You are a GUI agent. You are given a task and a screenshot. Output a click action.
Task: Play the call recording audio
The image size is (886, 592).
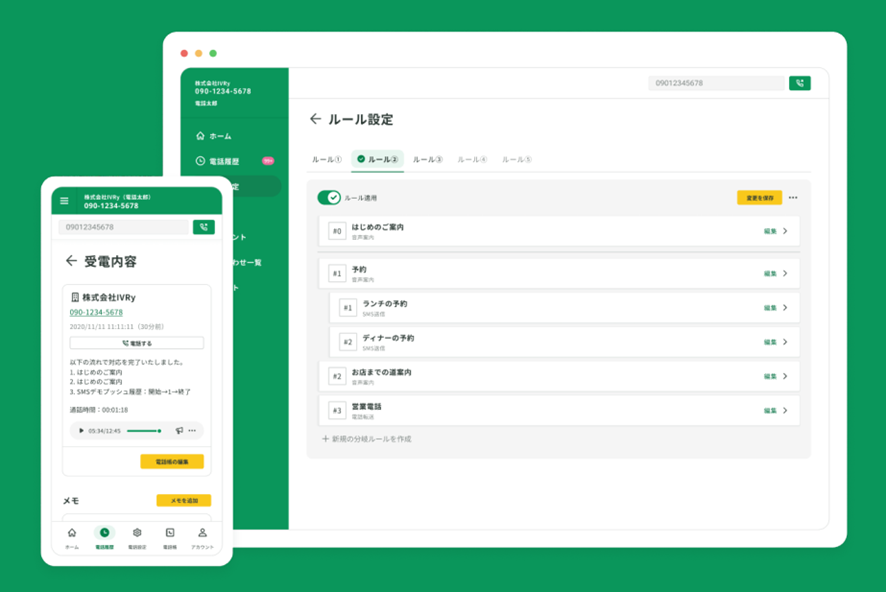tap(81, 431)
